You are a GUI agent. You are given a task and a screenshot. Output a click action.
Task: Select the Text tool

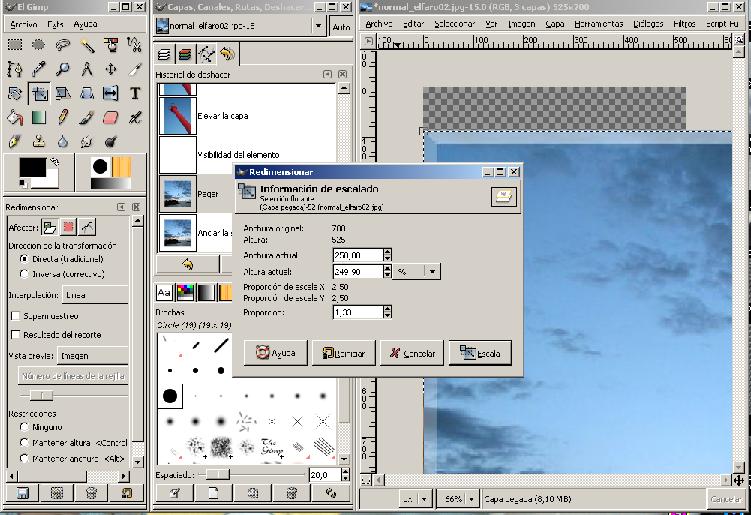tap(135, 93)
